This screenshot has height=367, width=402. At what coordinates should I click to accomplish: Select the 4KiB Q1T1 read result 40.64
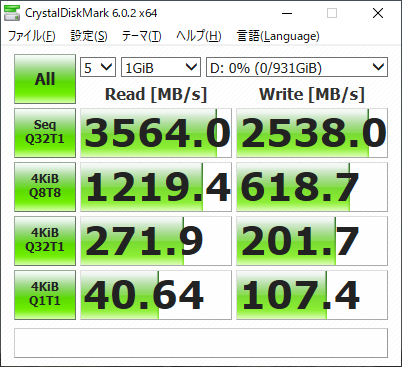156,295
